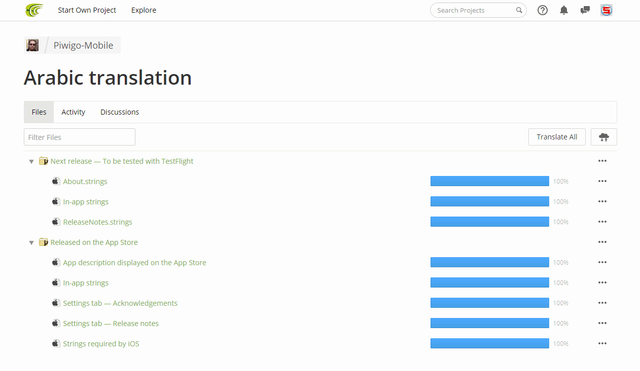Screen dimensions: 640x371
Task: Collapse the Next release folder
Action: (31, 161)
